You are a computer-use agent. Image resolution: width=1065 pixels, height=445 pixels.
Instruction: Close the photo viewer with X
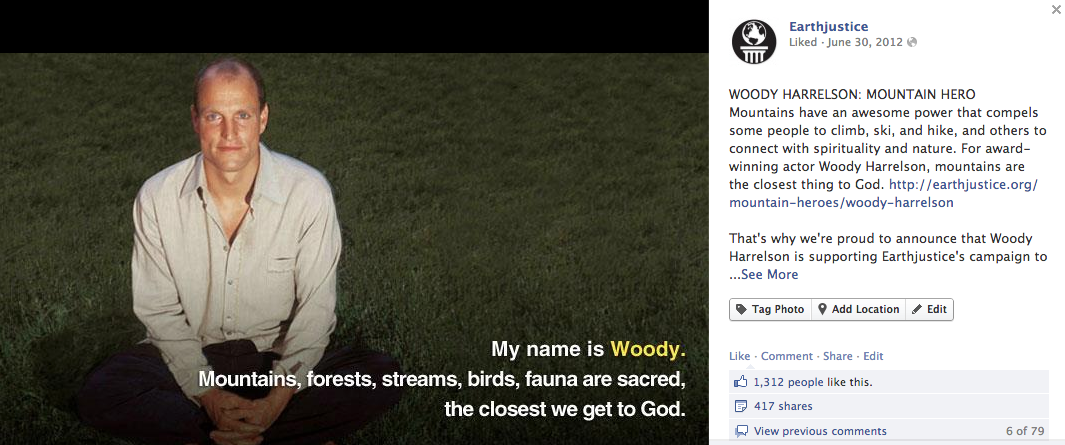[x=1055, y=9]
